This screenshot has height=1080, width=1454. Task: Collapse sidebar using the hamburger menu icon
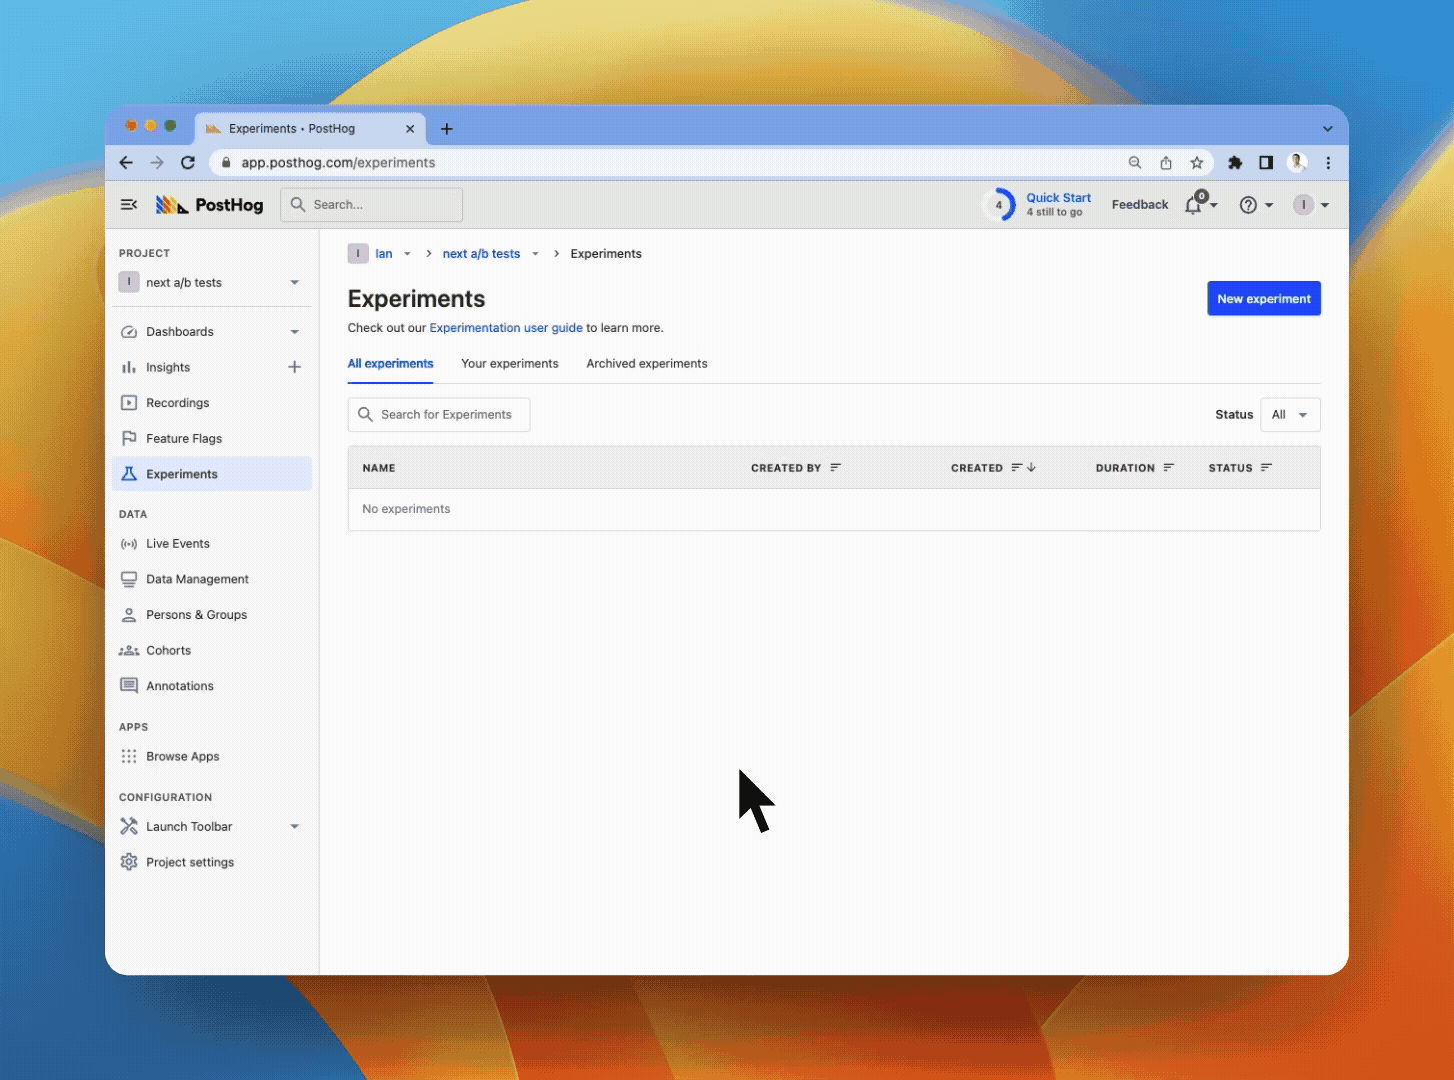129,205
